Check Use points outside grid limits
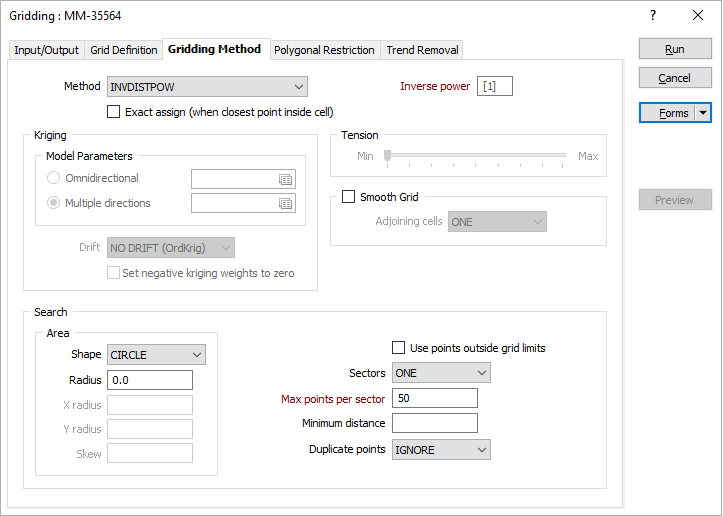Image resolution: width=723 pixels, height=516 pixels. pyautogui.click(x=398, y=348)
